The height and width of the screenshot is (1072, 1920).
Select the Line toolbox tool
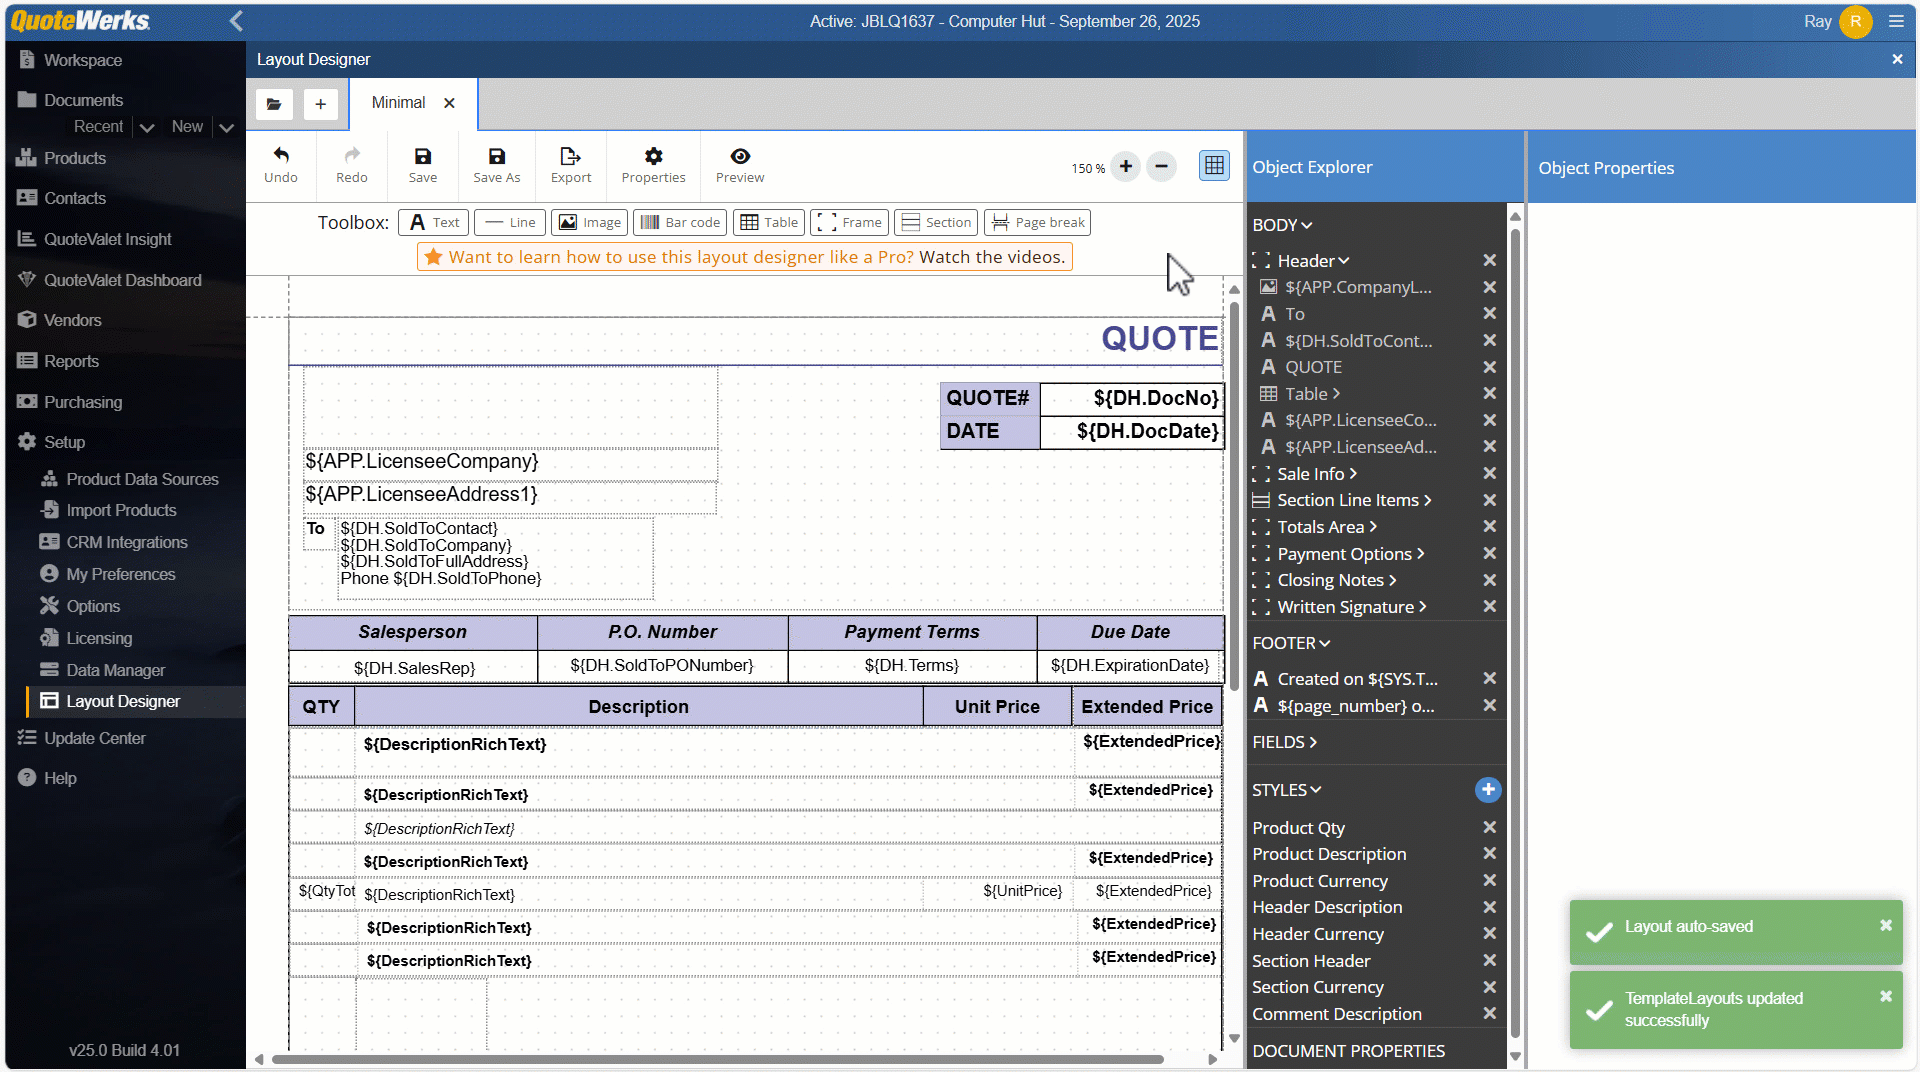click(x=510, y=222)
